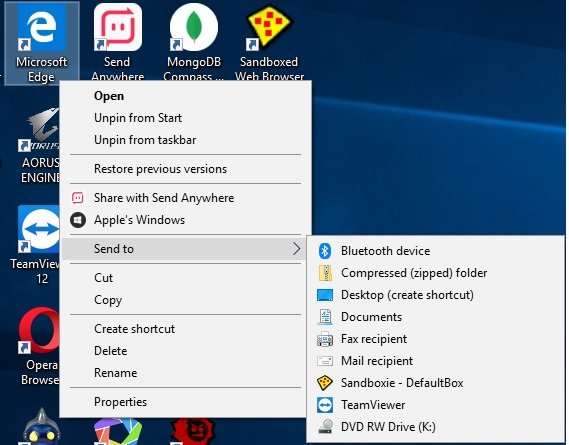Send to TeamViewer
This screenshot has width=569, height=445.
coord(435,405)
